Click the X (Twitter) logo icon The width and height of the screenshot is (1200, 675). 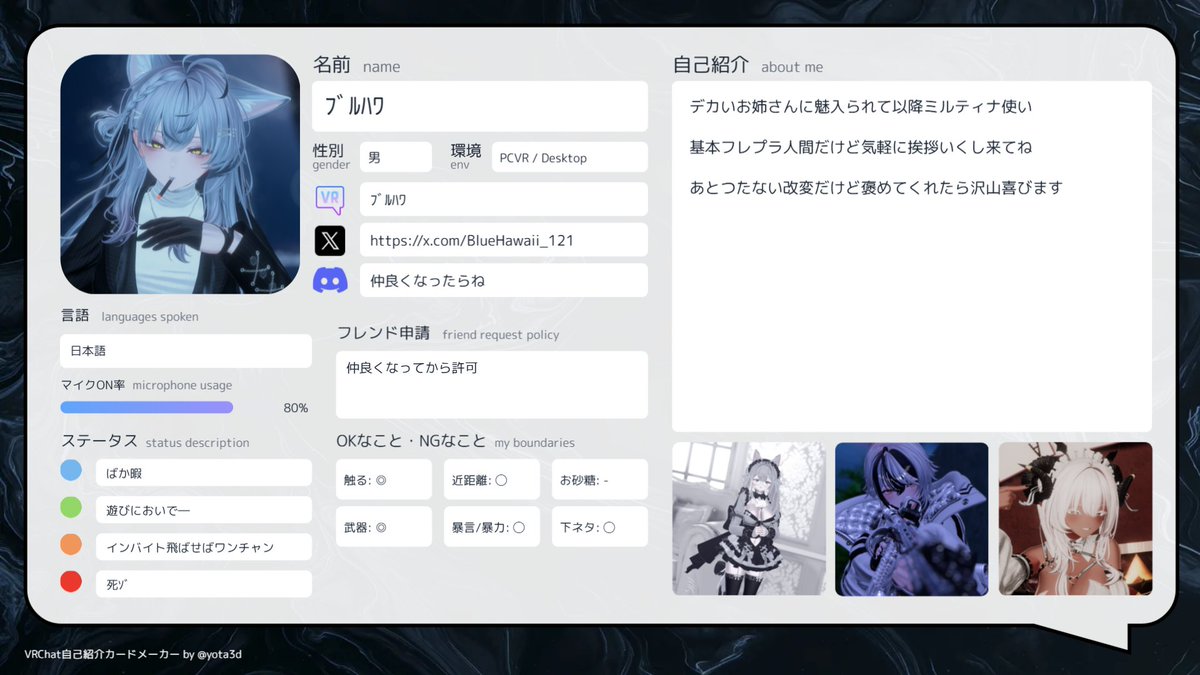pyautogui.click(x=330, y=240)
